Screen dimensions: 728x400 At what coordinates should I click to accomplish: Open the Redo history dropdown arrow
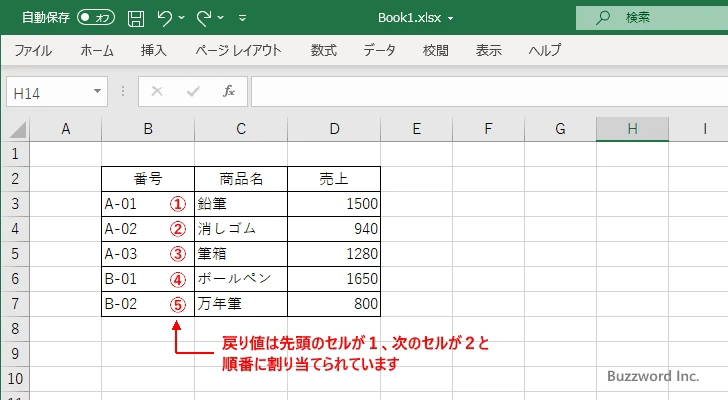tap(221, 18)
